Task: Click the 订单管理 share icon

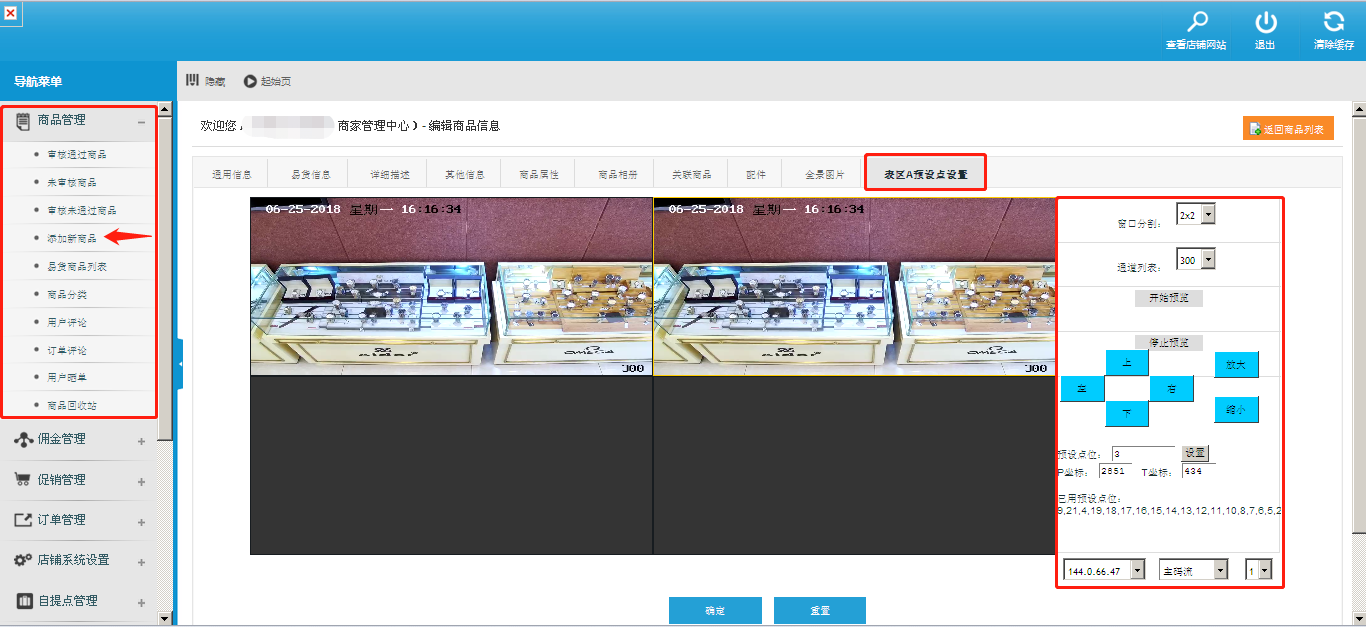Action: [22, 520]
